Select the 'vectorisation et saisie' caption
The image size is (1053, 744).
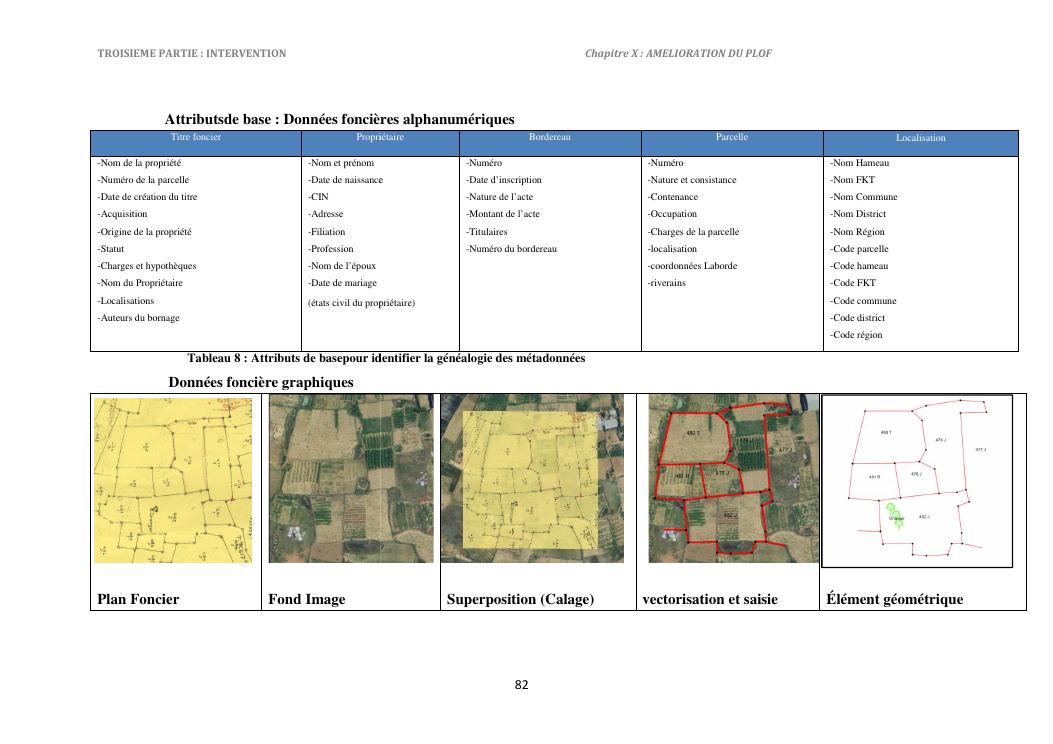(711, 599)
